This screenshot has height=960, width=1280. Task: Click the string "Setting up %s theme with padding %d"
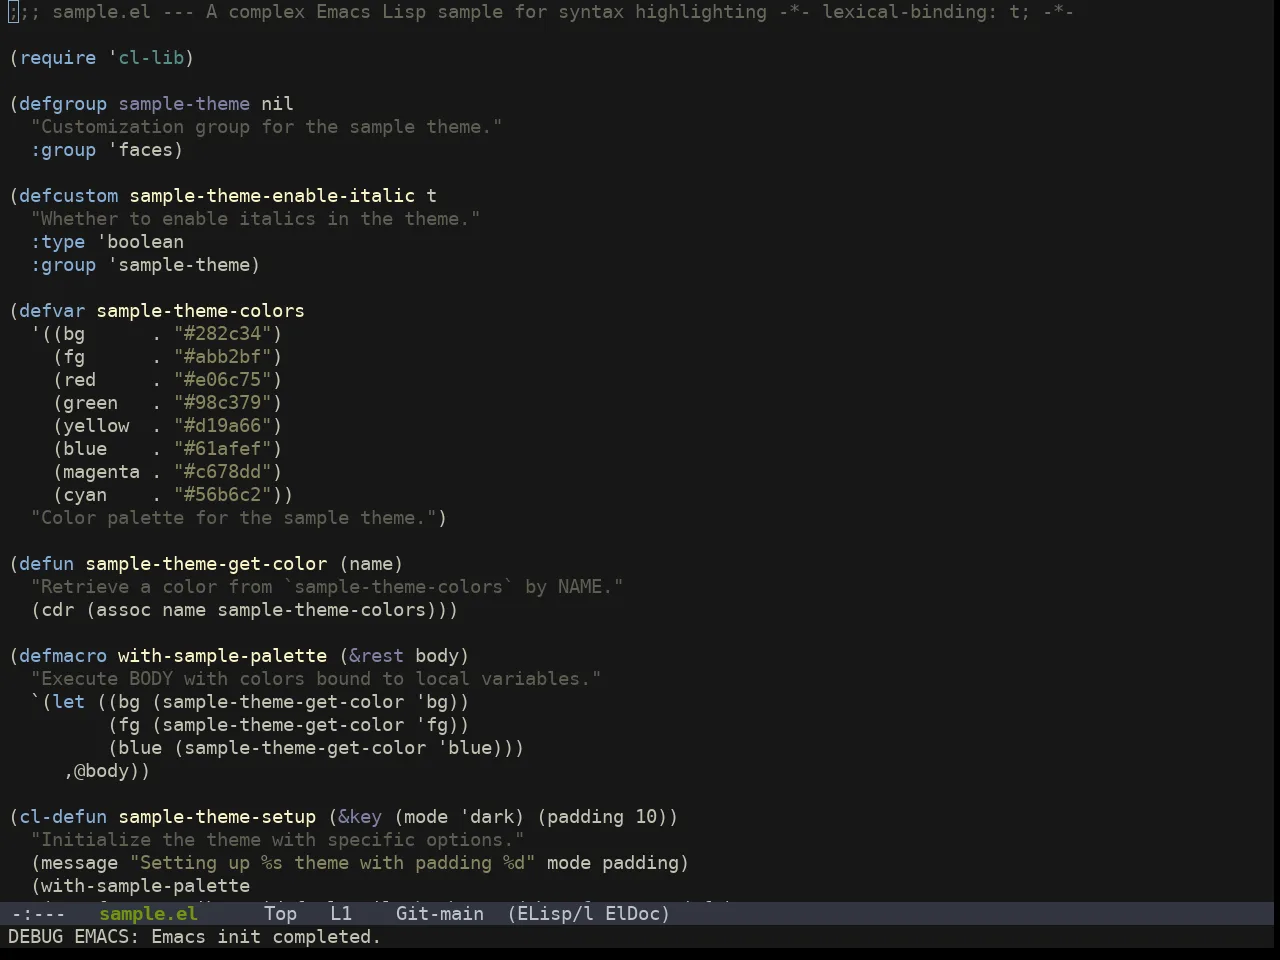(333, 863)
